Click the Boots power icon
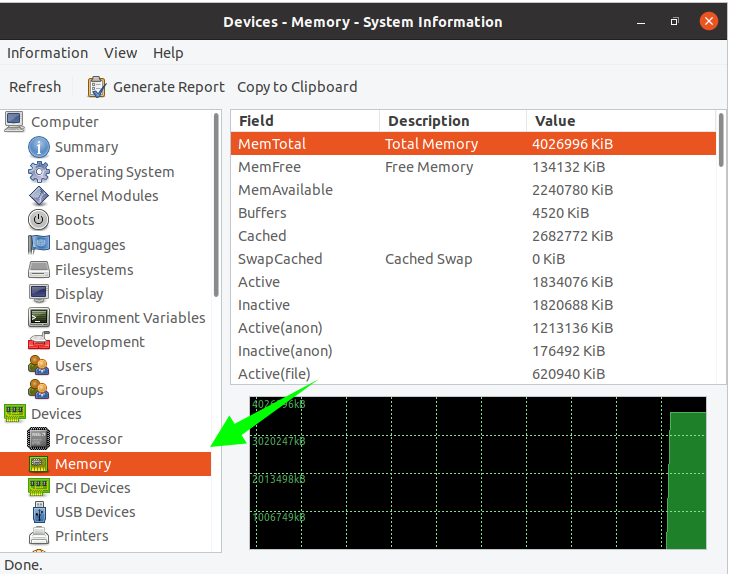730x574 pixels. tap(39, 220)
